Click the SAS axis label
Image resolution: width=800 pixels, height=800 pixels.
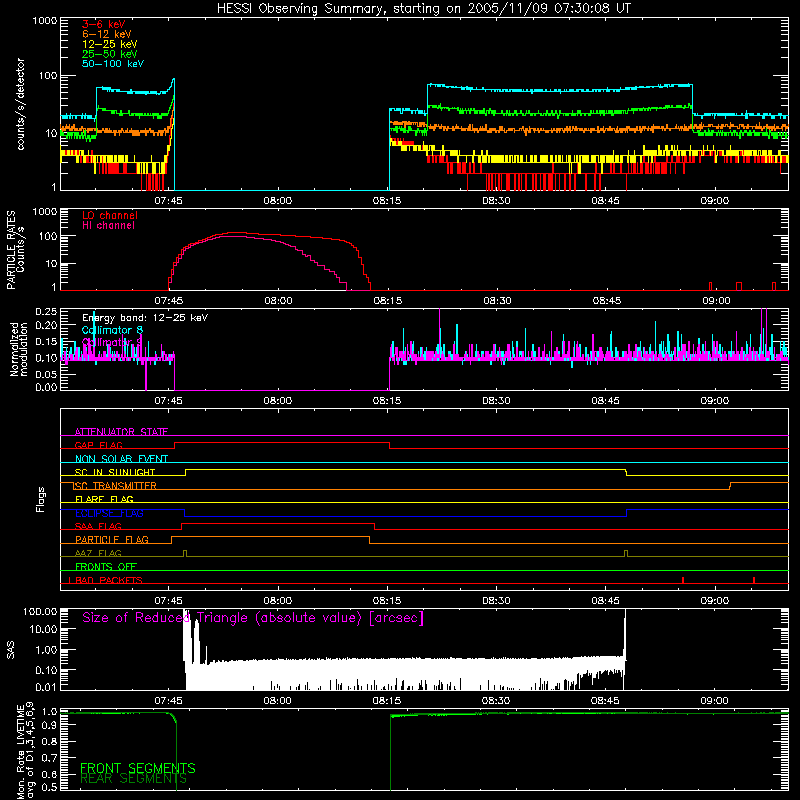pos(10,650)
